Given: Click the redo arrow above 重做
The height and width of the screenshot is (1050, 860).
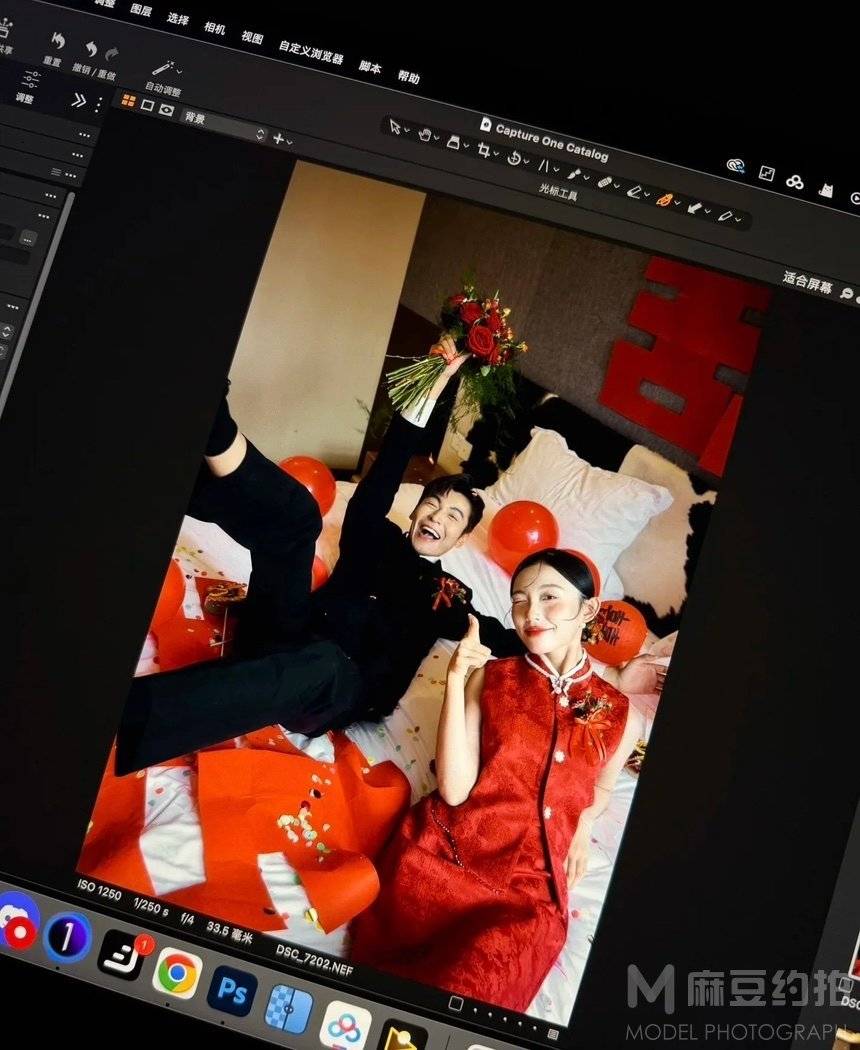Looking at the screenshot, I should [111, 54].
